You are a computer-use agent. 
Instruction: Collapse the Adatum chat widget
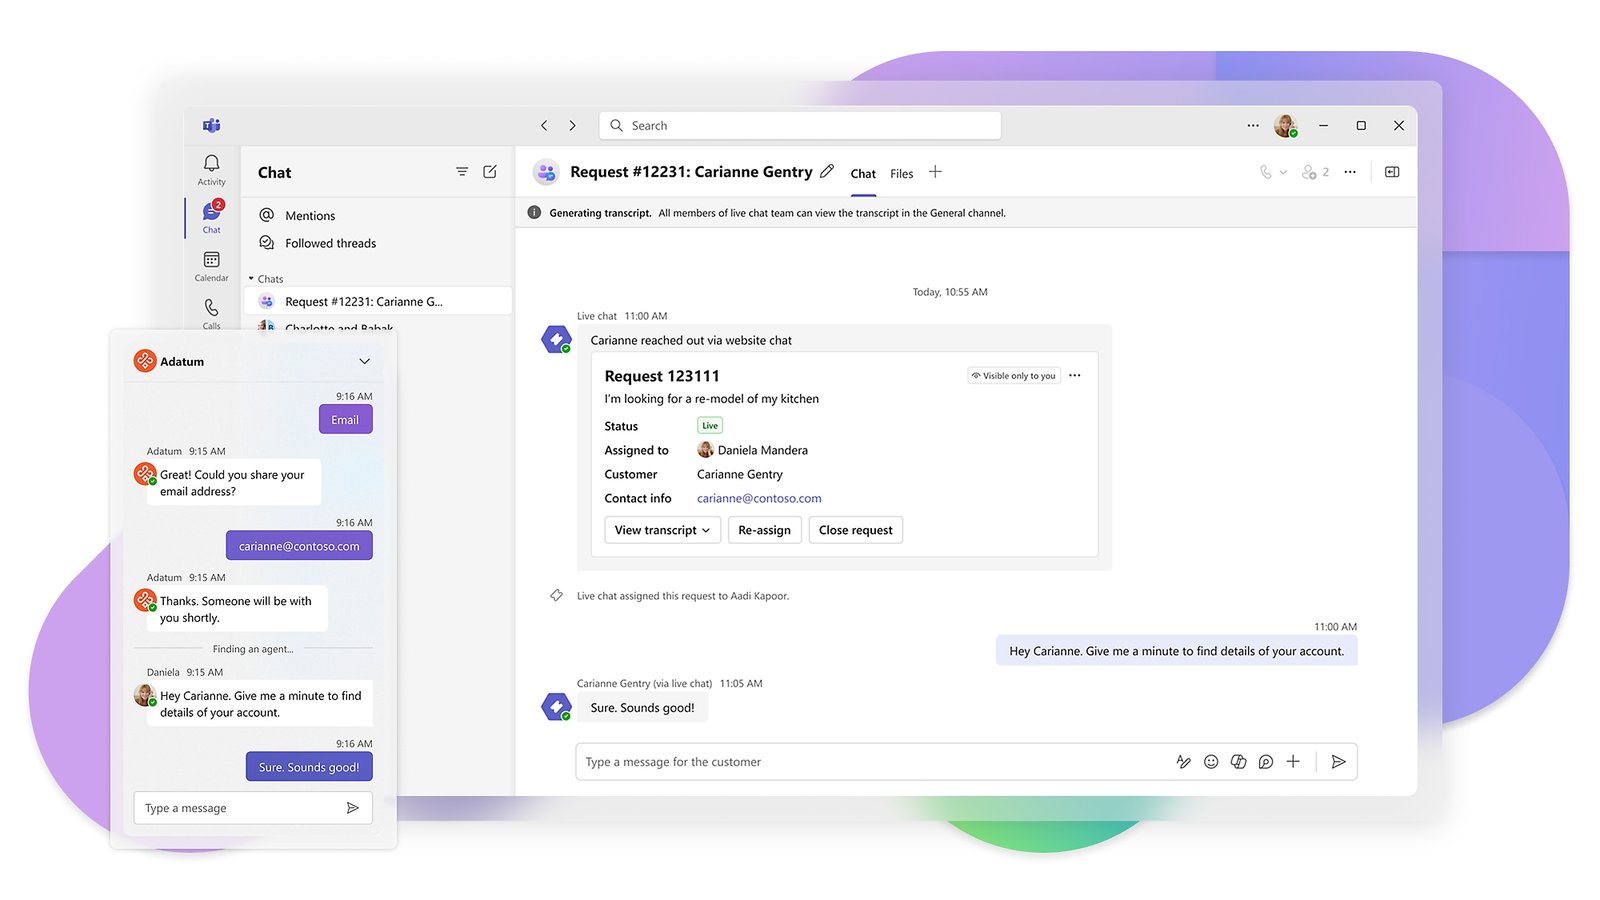coord(364,361)
